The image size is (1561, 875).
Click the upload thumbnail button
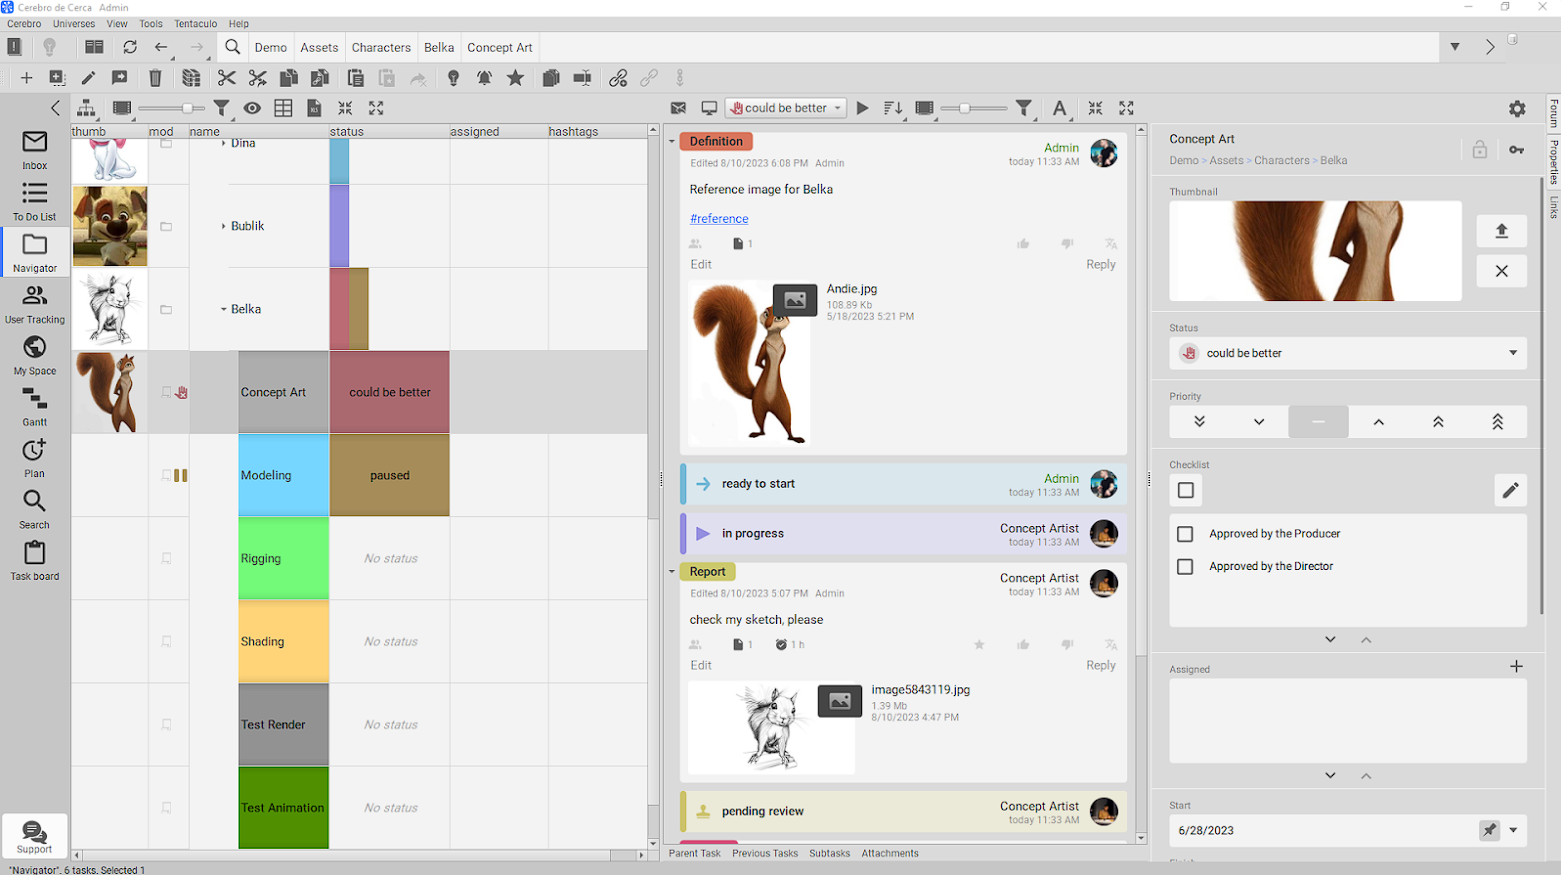pyautogui.click(x=1501, y=231)
